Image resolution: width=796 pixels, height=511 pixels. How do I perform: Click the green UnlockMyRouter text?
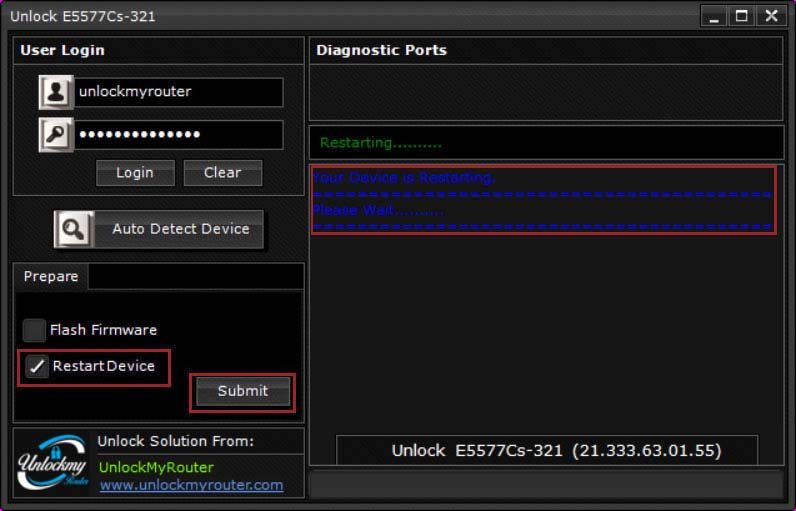(x=156, y=467)
